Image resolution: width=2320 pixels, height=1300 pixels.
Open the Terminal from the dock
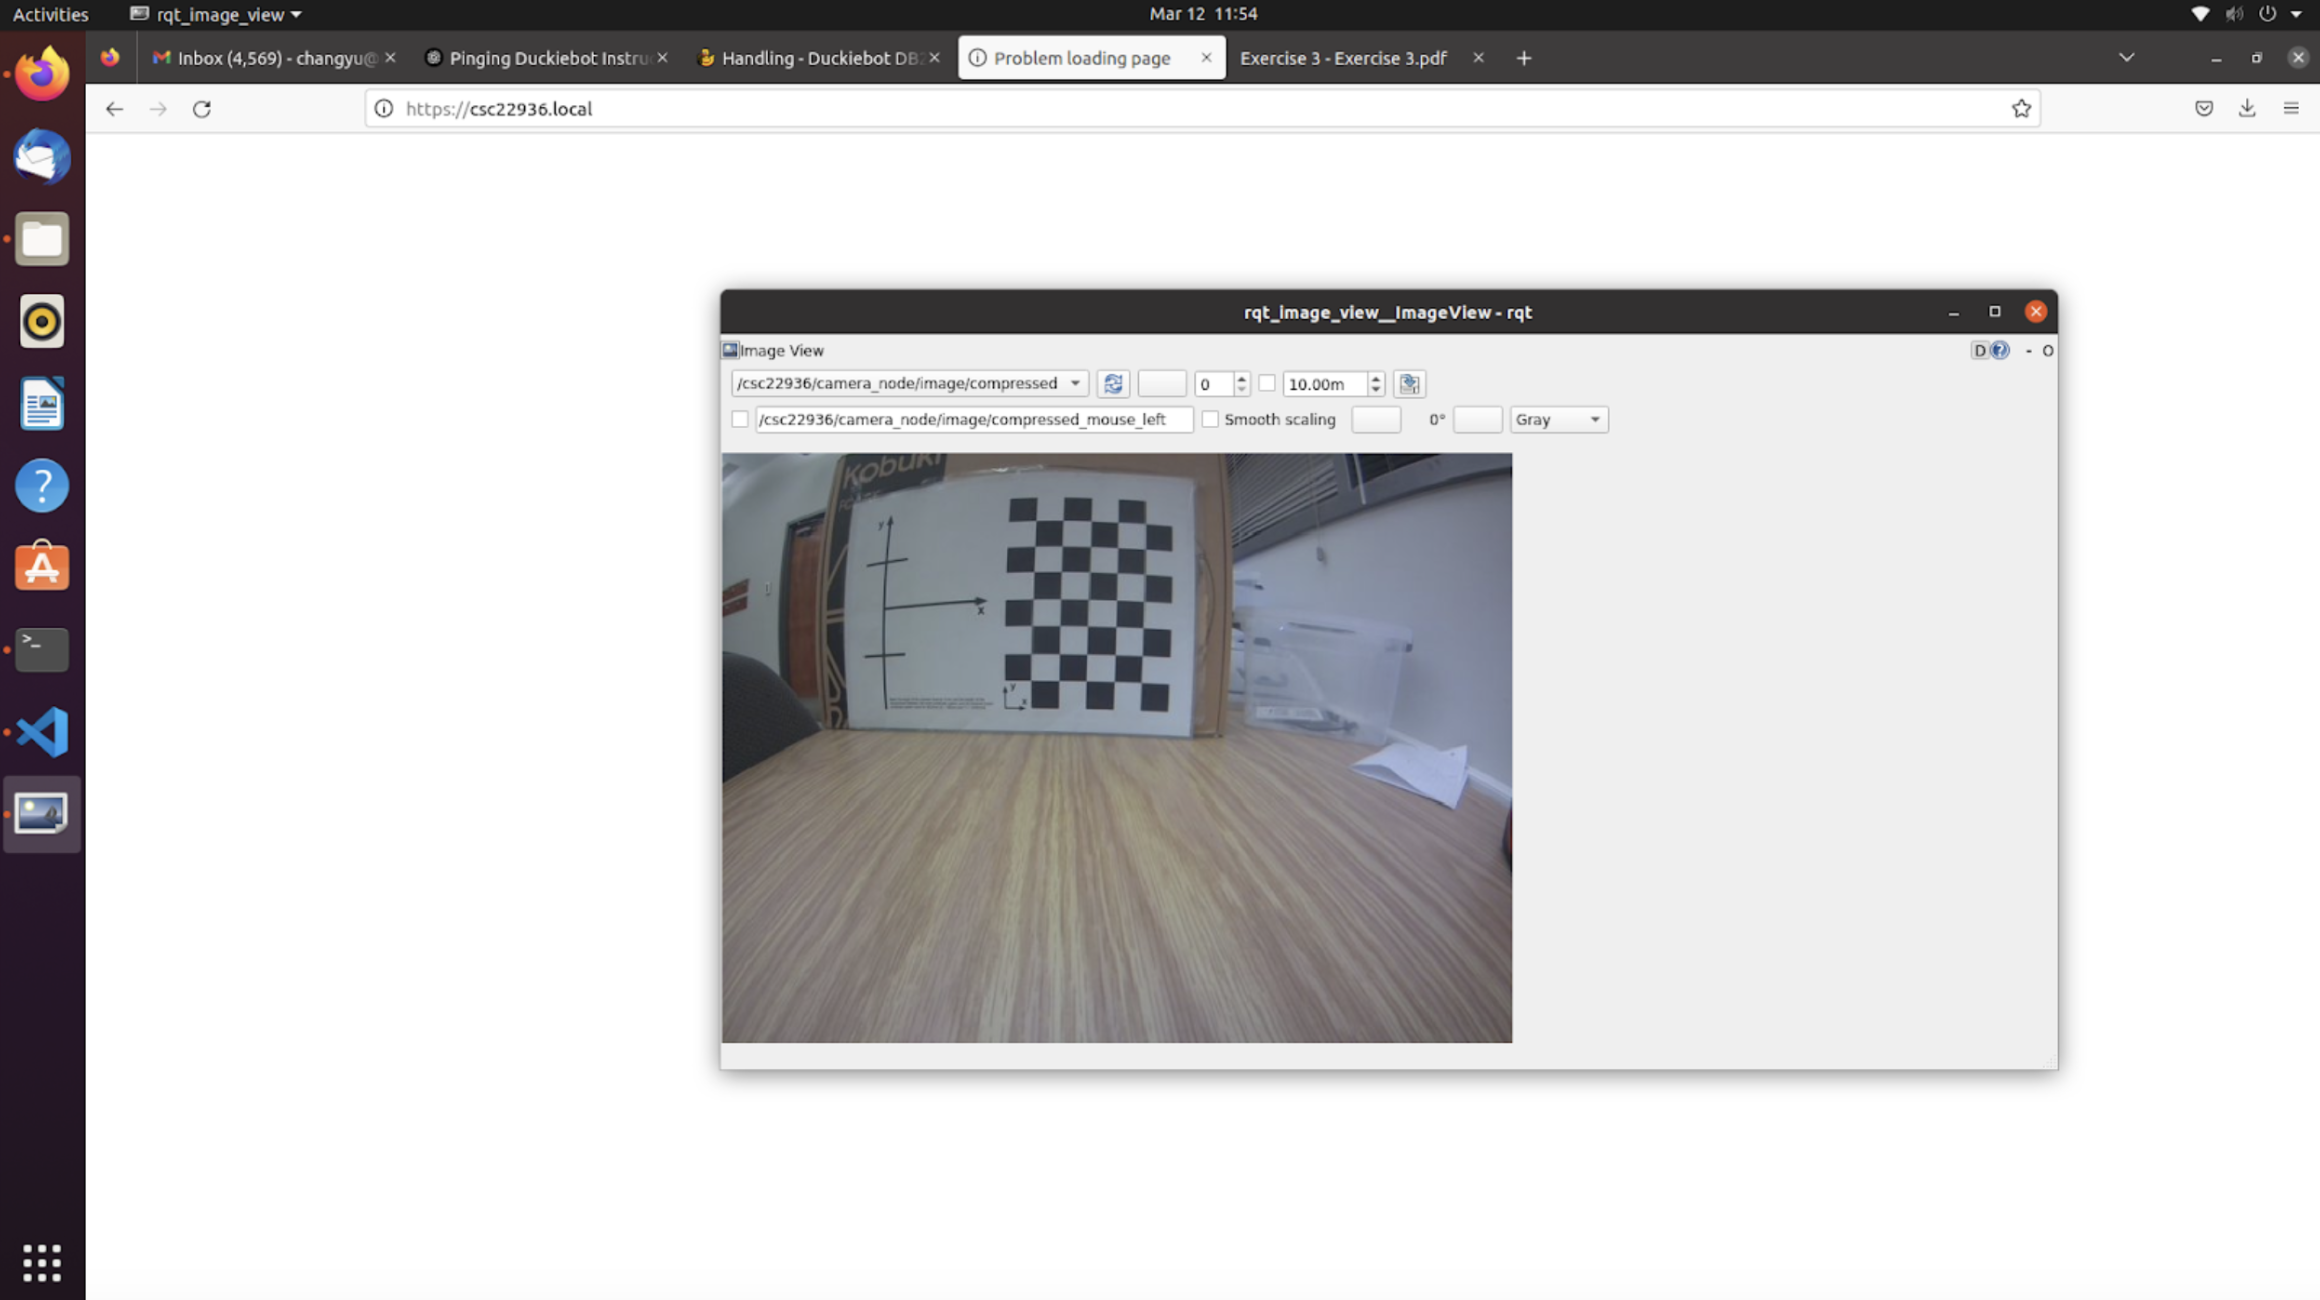(42, 649)
